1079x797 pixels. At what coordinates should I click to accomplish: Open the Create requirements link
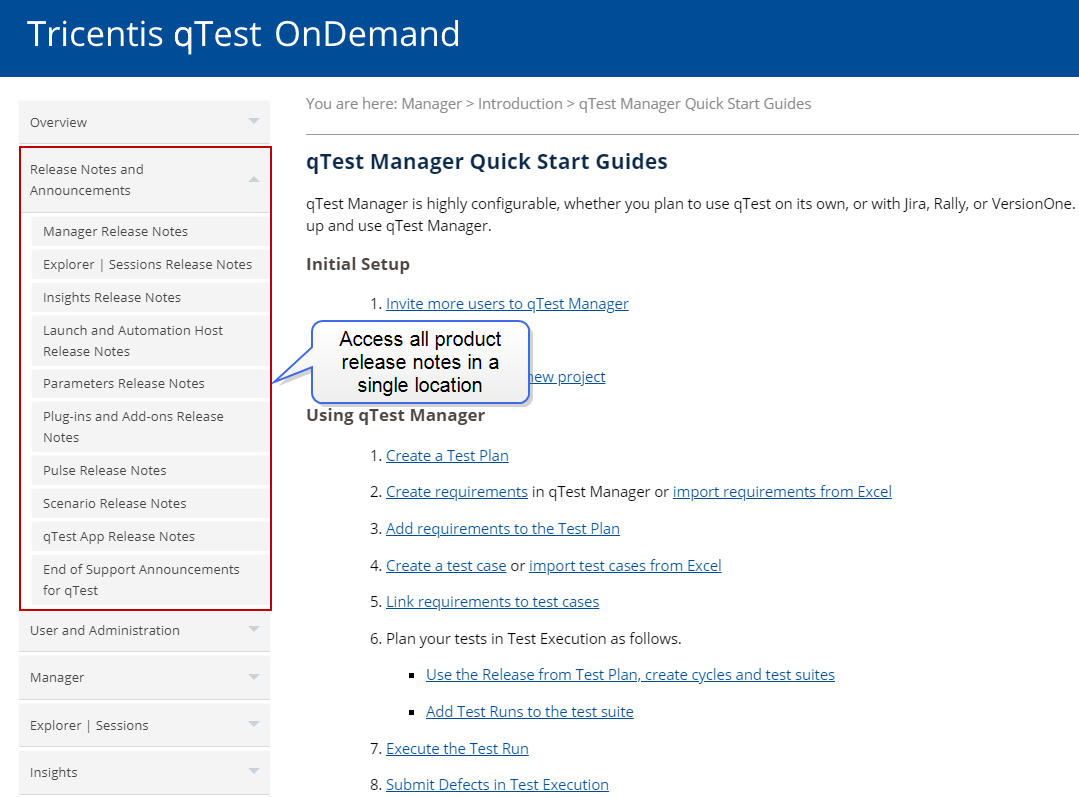pos(457,491)
